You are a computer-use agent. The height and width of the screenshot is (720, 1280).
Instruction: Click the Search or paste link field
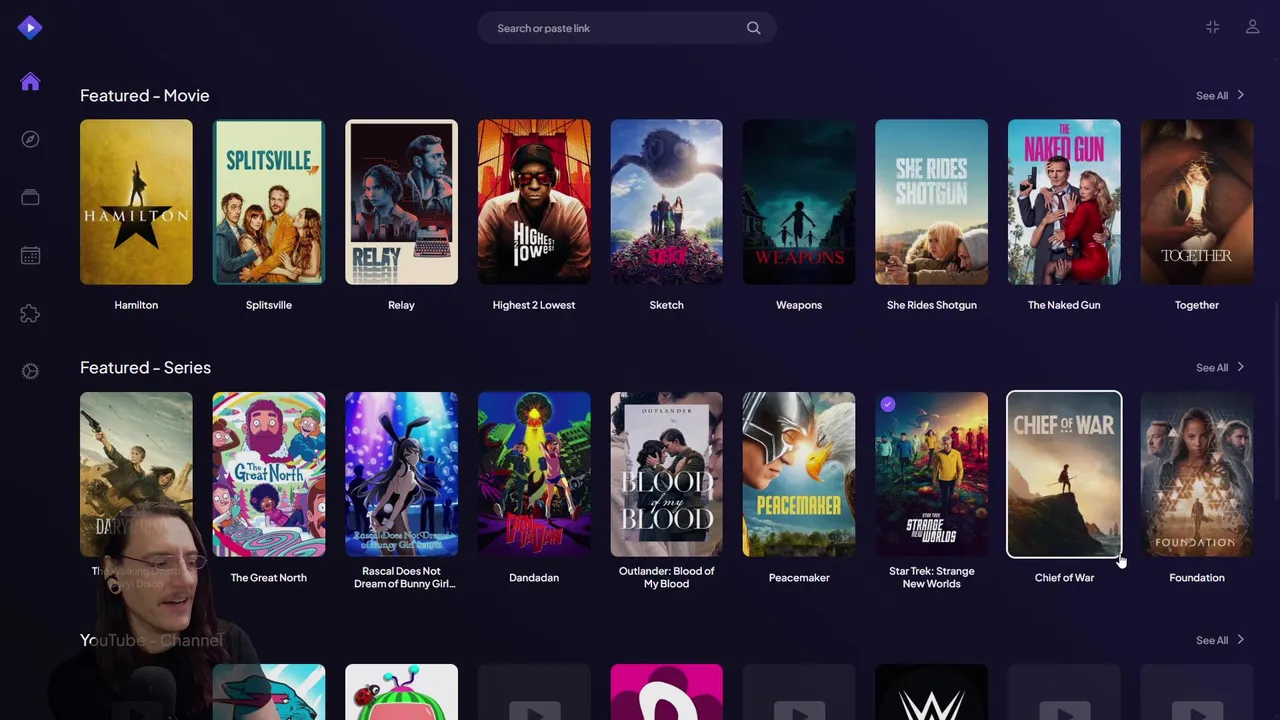click(627, 28)
